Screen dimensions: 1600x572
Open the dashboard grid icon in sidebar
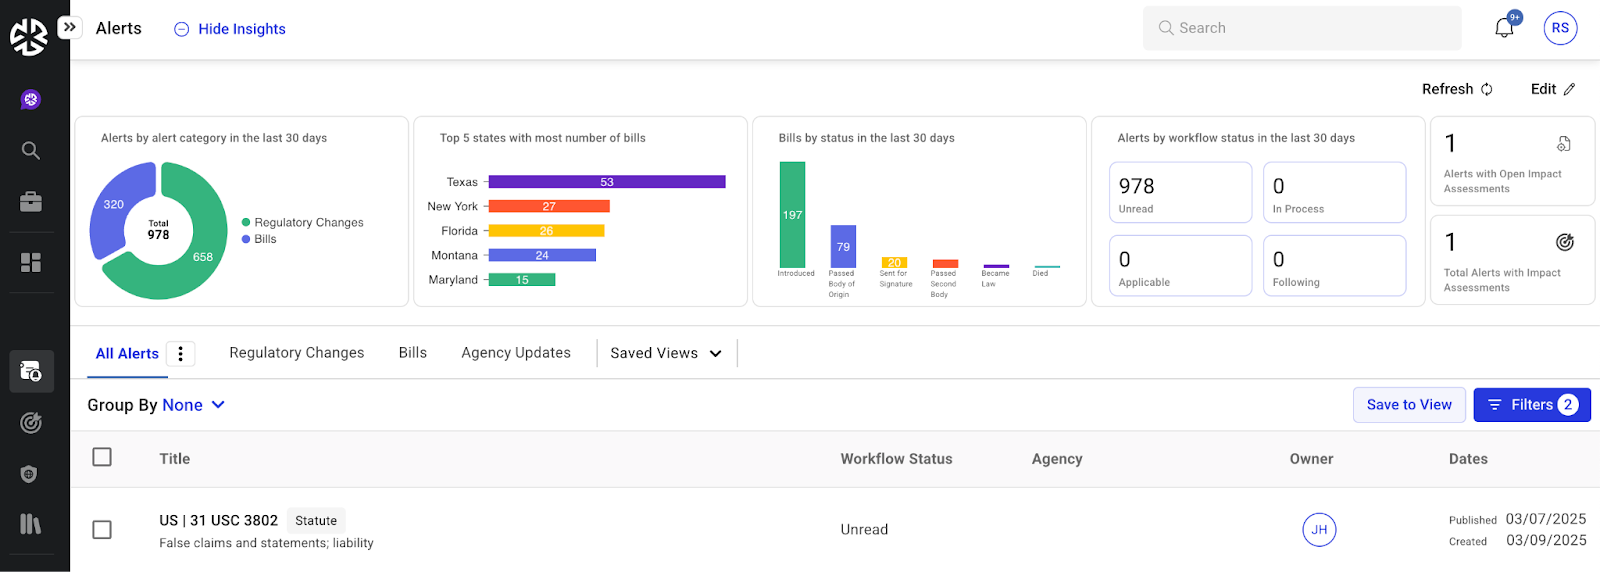coord(31,262)
